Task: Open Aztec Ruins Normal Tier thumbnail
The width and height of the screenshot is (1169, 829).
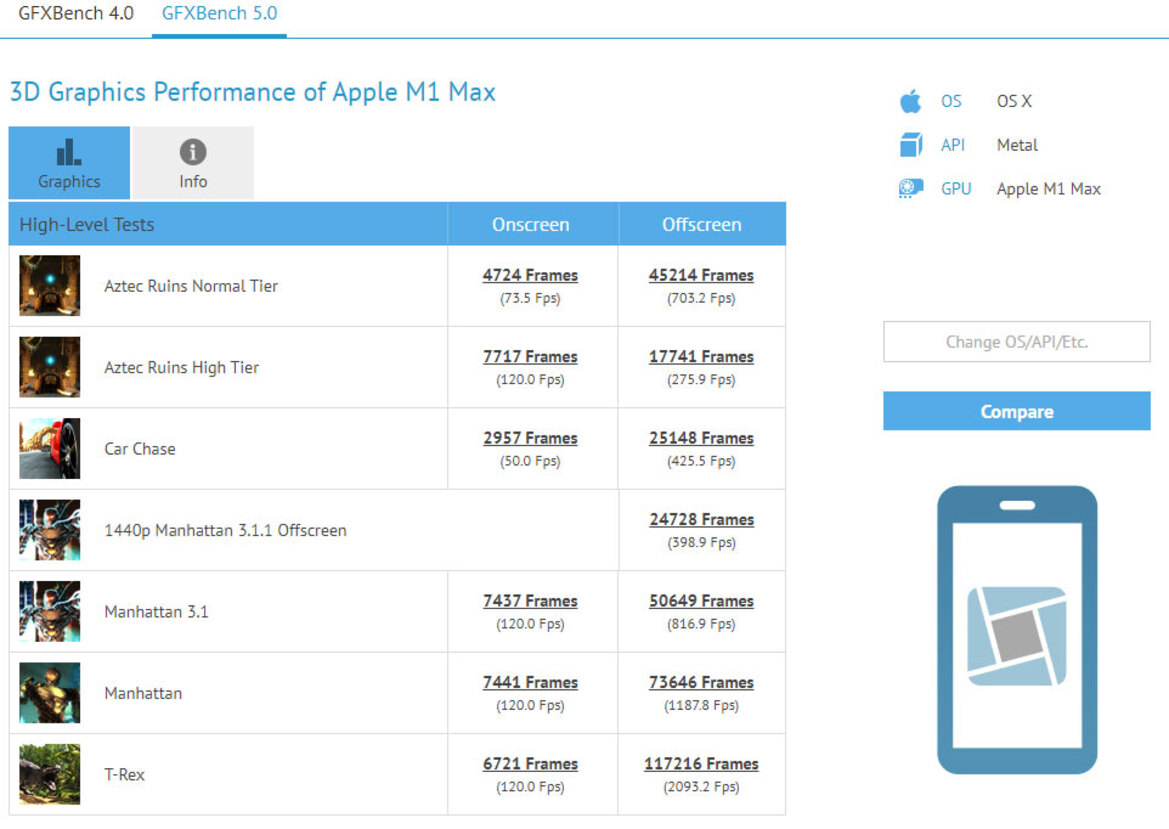Action: pyautogui.click(x=50, y=286)
